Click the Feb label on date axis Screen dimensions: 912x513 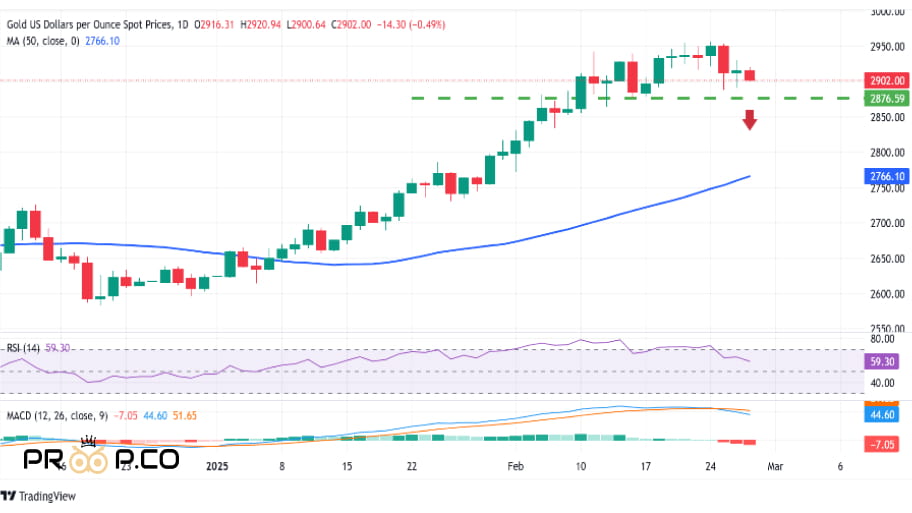pyautogui.click(x=516, y=466)
